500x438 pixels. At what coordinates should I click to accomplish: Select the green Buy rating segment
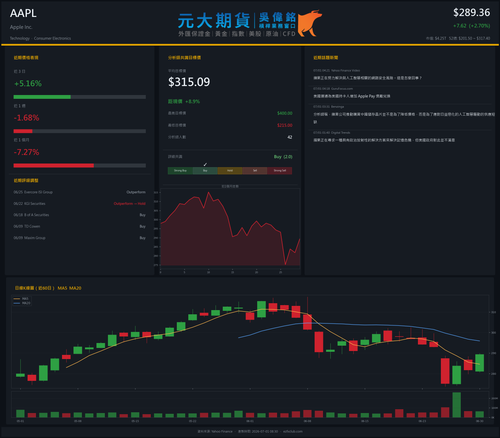(205, 171)
